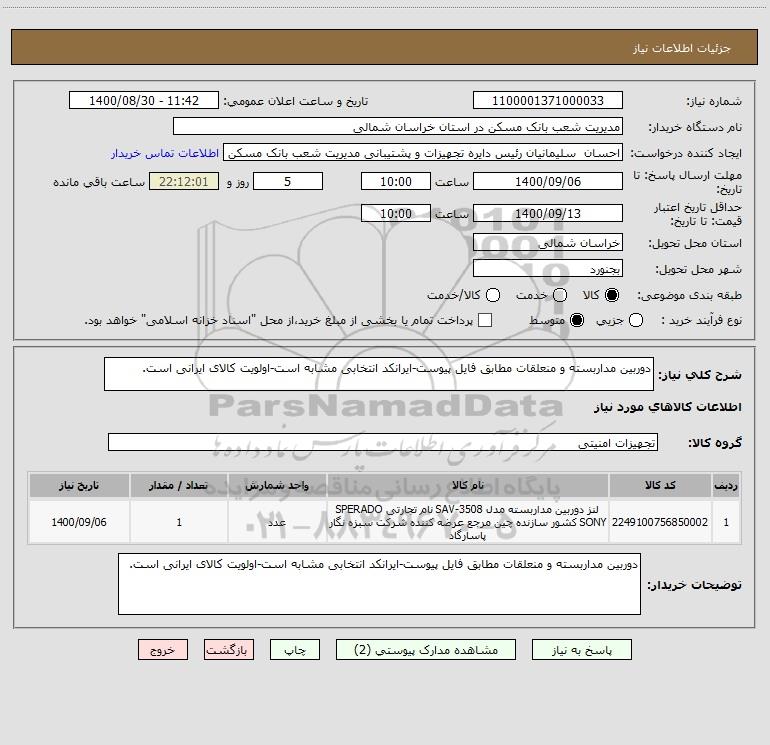The image size is (770, 745).
Task: Click the تاریخ نیاز column header
Action: point(79,486)
